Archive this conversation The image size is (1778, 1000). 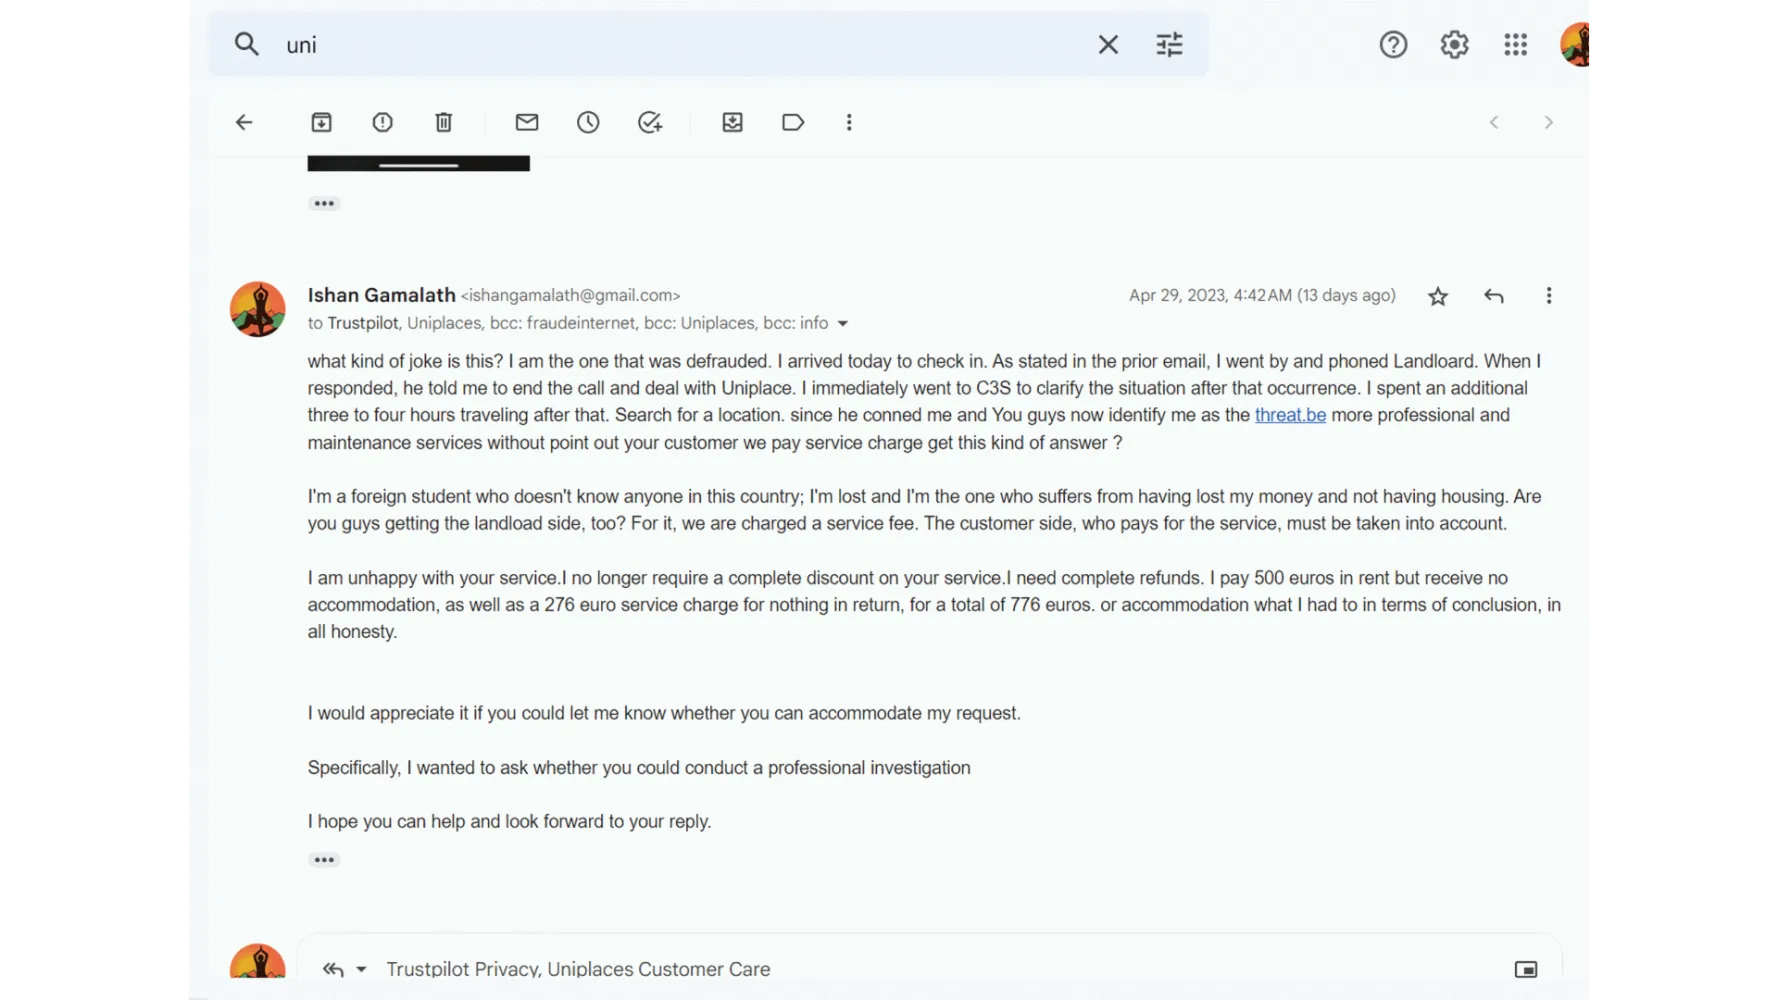321,122
